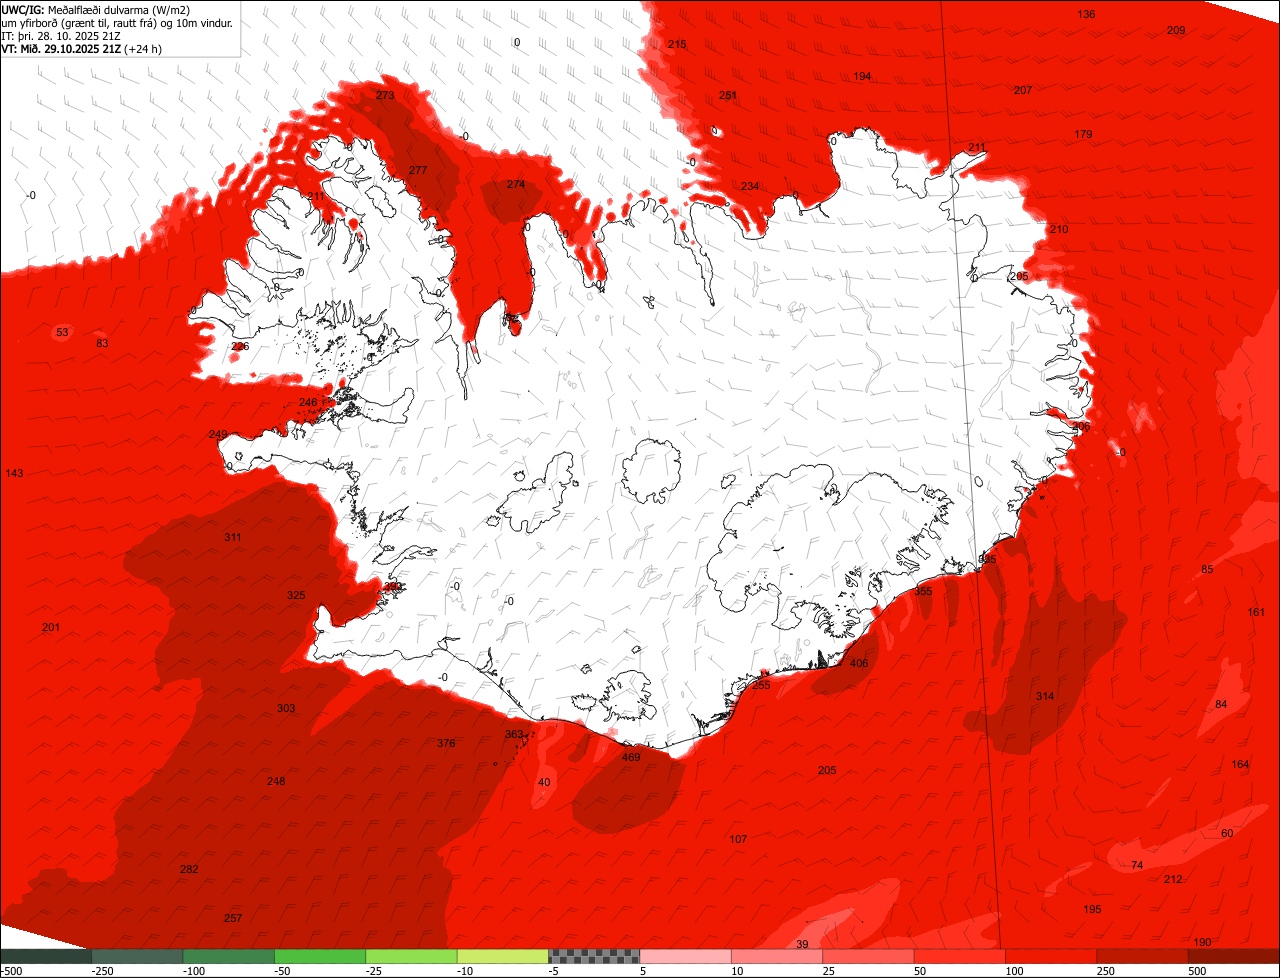Select the red legend swatch between 100 and 250
This screenshot has width=1280, height=978.
point(1051,956)
